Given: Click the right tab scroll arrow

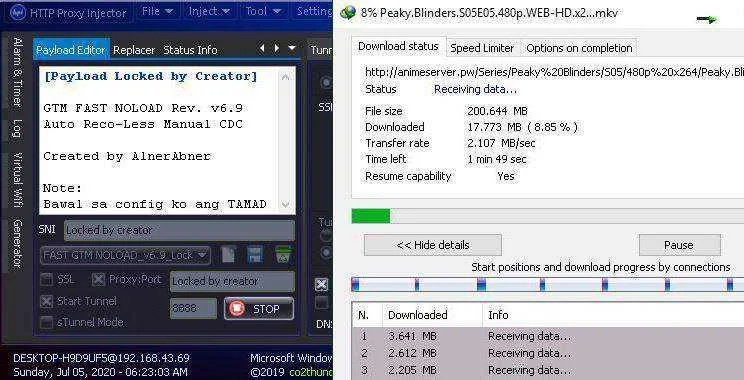Looking at the screenshot, I should [277, 48].
